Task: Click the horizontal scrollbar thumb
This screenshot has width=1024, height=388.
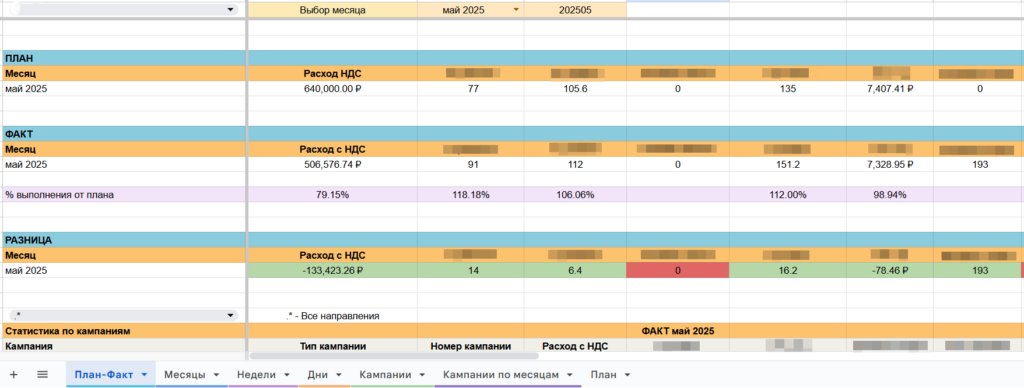Action: pyautogui.click(x=394, y=356)
